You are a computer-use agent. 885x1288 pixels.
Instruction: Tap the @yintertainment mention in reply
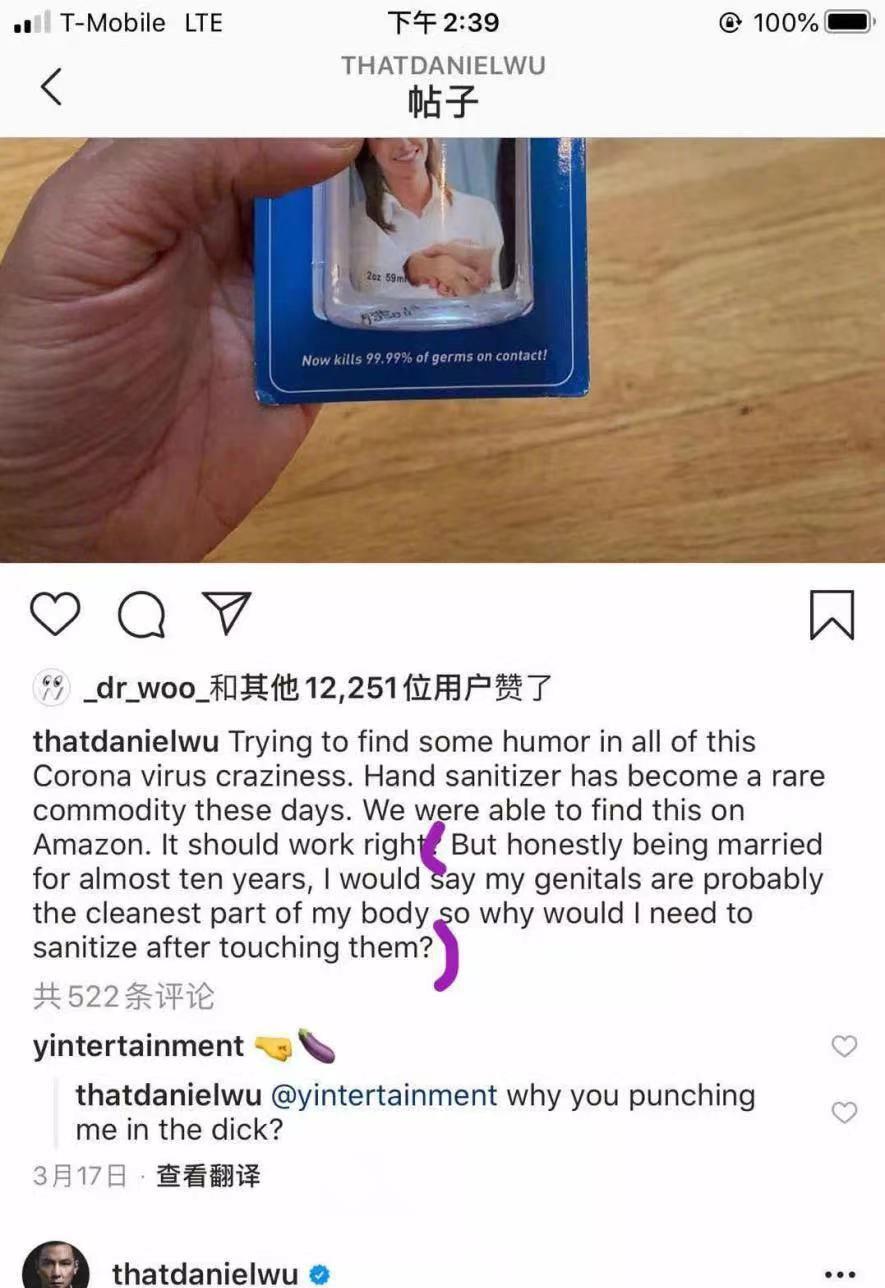tap(384, 1095)
